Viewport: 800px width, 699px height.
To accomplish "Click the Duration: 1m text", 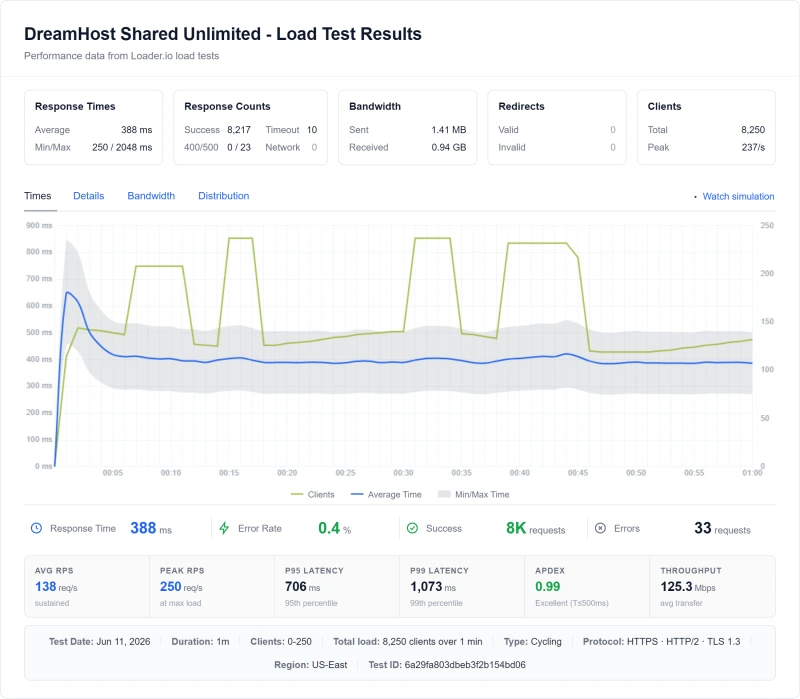I will pyautogui.click(x=200, y=642).
